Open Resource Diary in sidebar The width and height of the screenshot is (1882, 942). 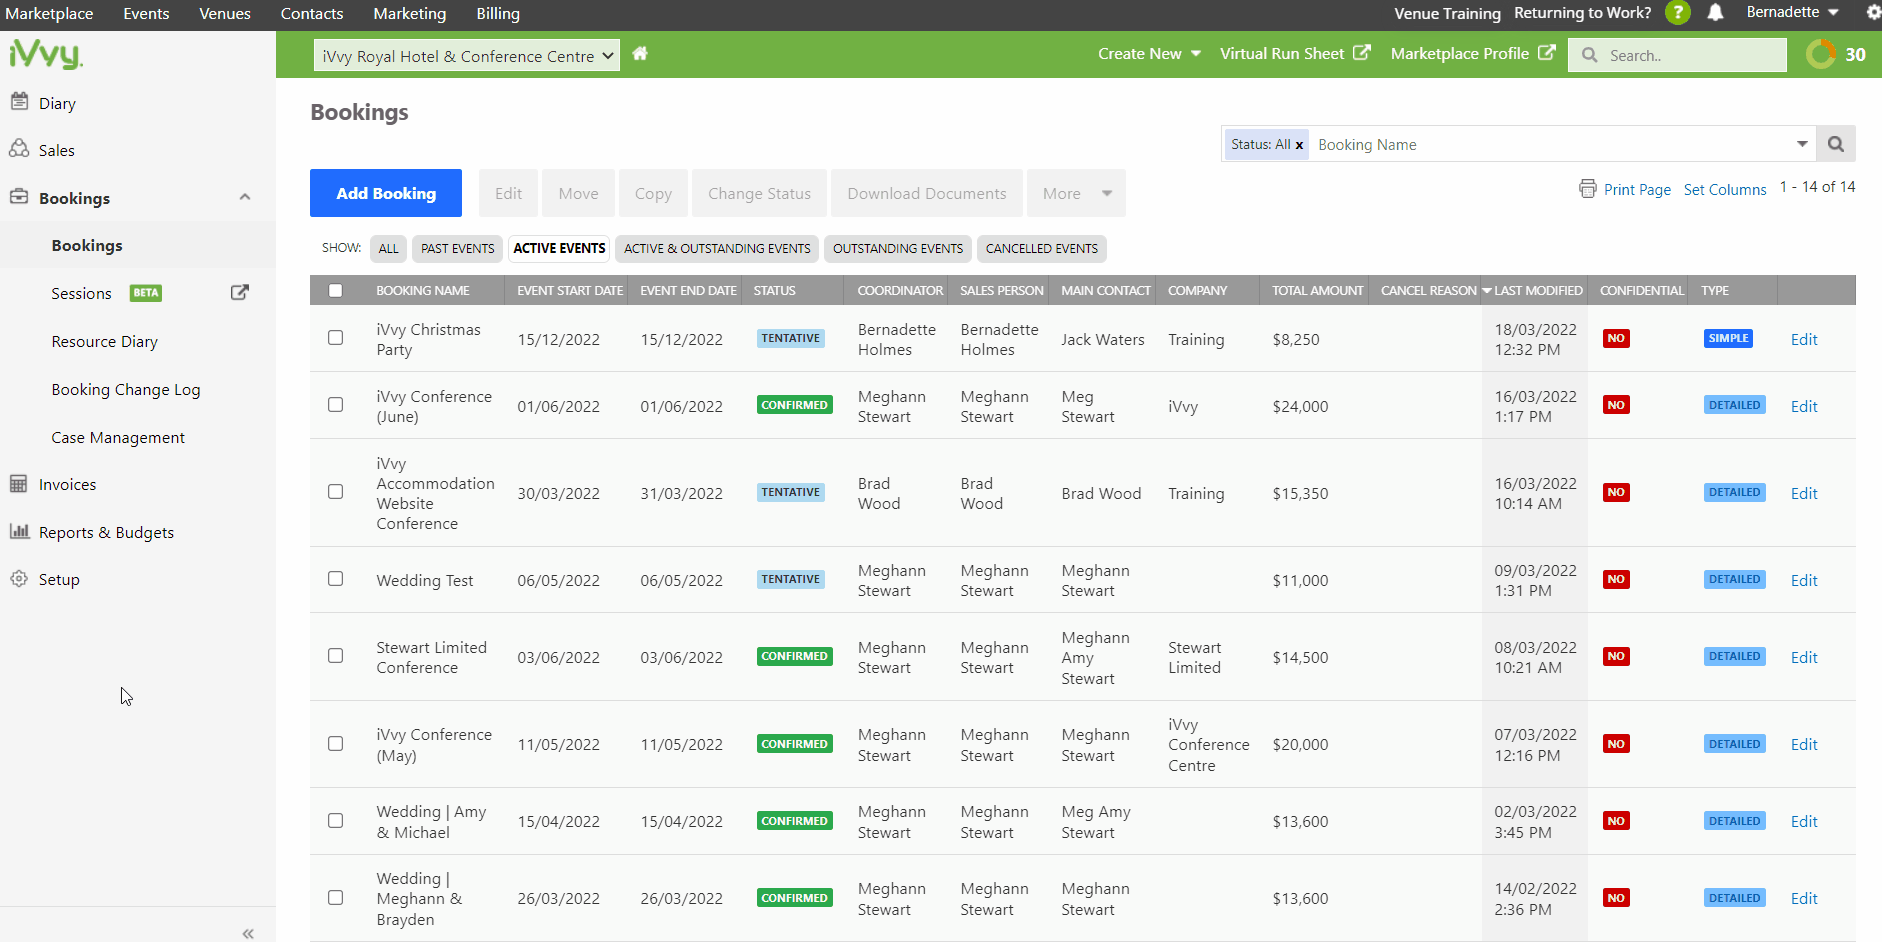(105, 342)
